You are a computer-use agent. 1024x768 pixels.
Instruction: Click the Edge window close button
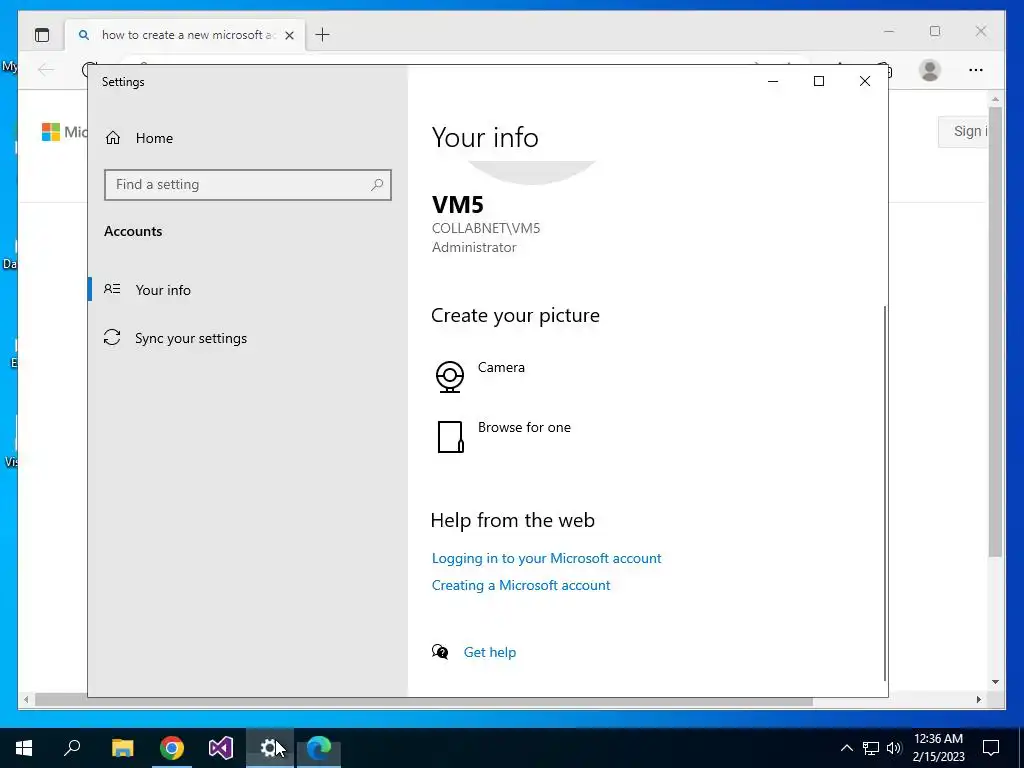click(x=980, y=31)
